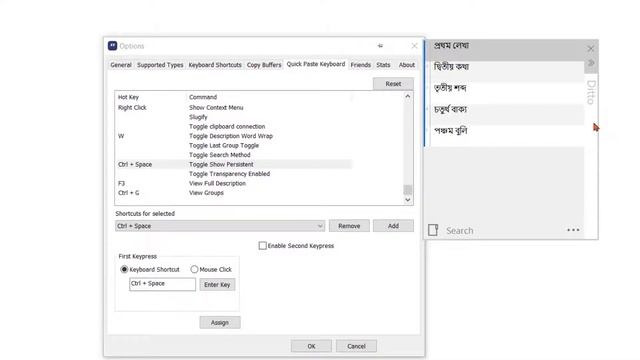Select the Show Context Menu command row
This screenshot has width=640, height=360.
pyautogui.click(x=233, y=108)
